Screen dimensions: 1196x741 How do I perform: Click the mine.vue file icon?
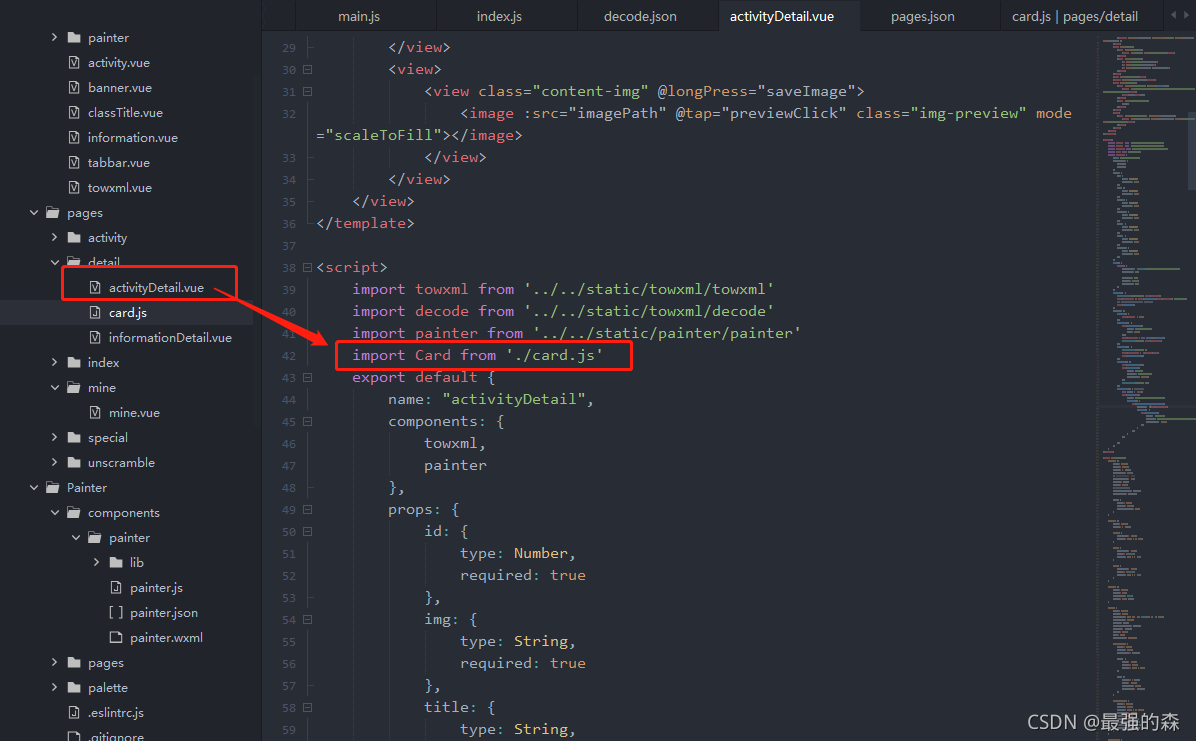[x=95, y=413]
